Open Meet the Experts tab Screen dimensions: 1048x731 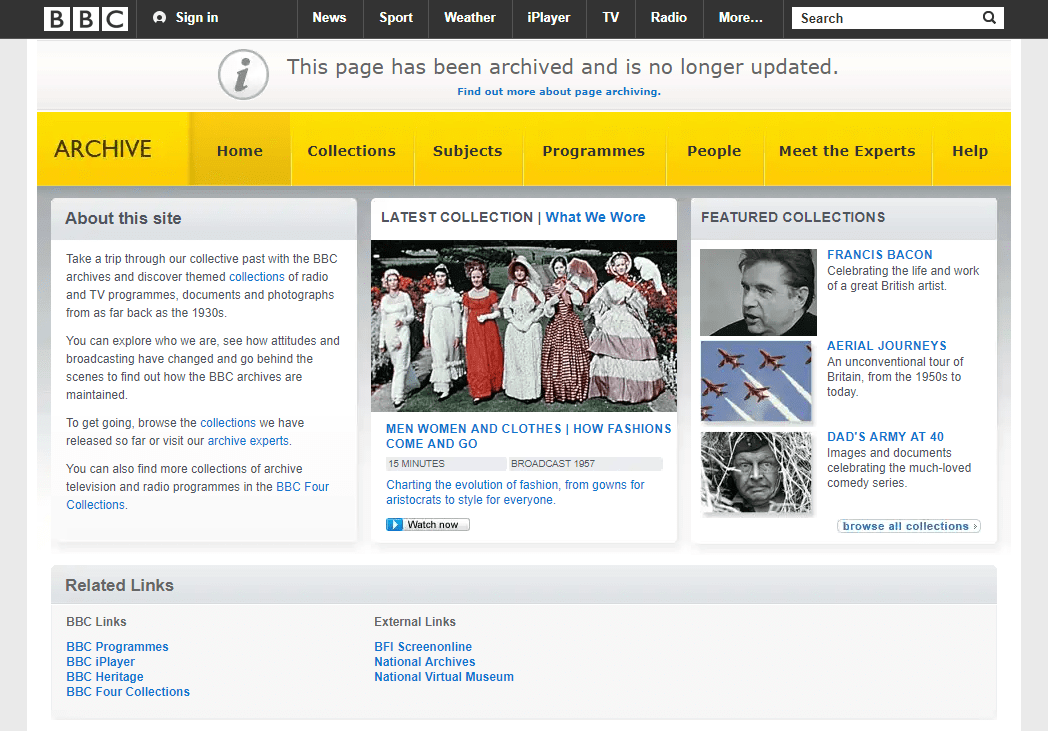847,151
